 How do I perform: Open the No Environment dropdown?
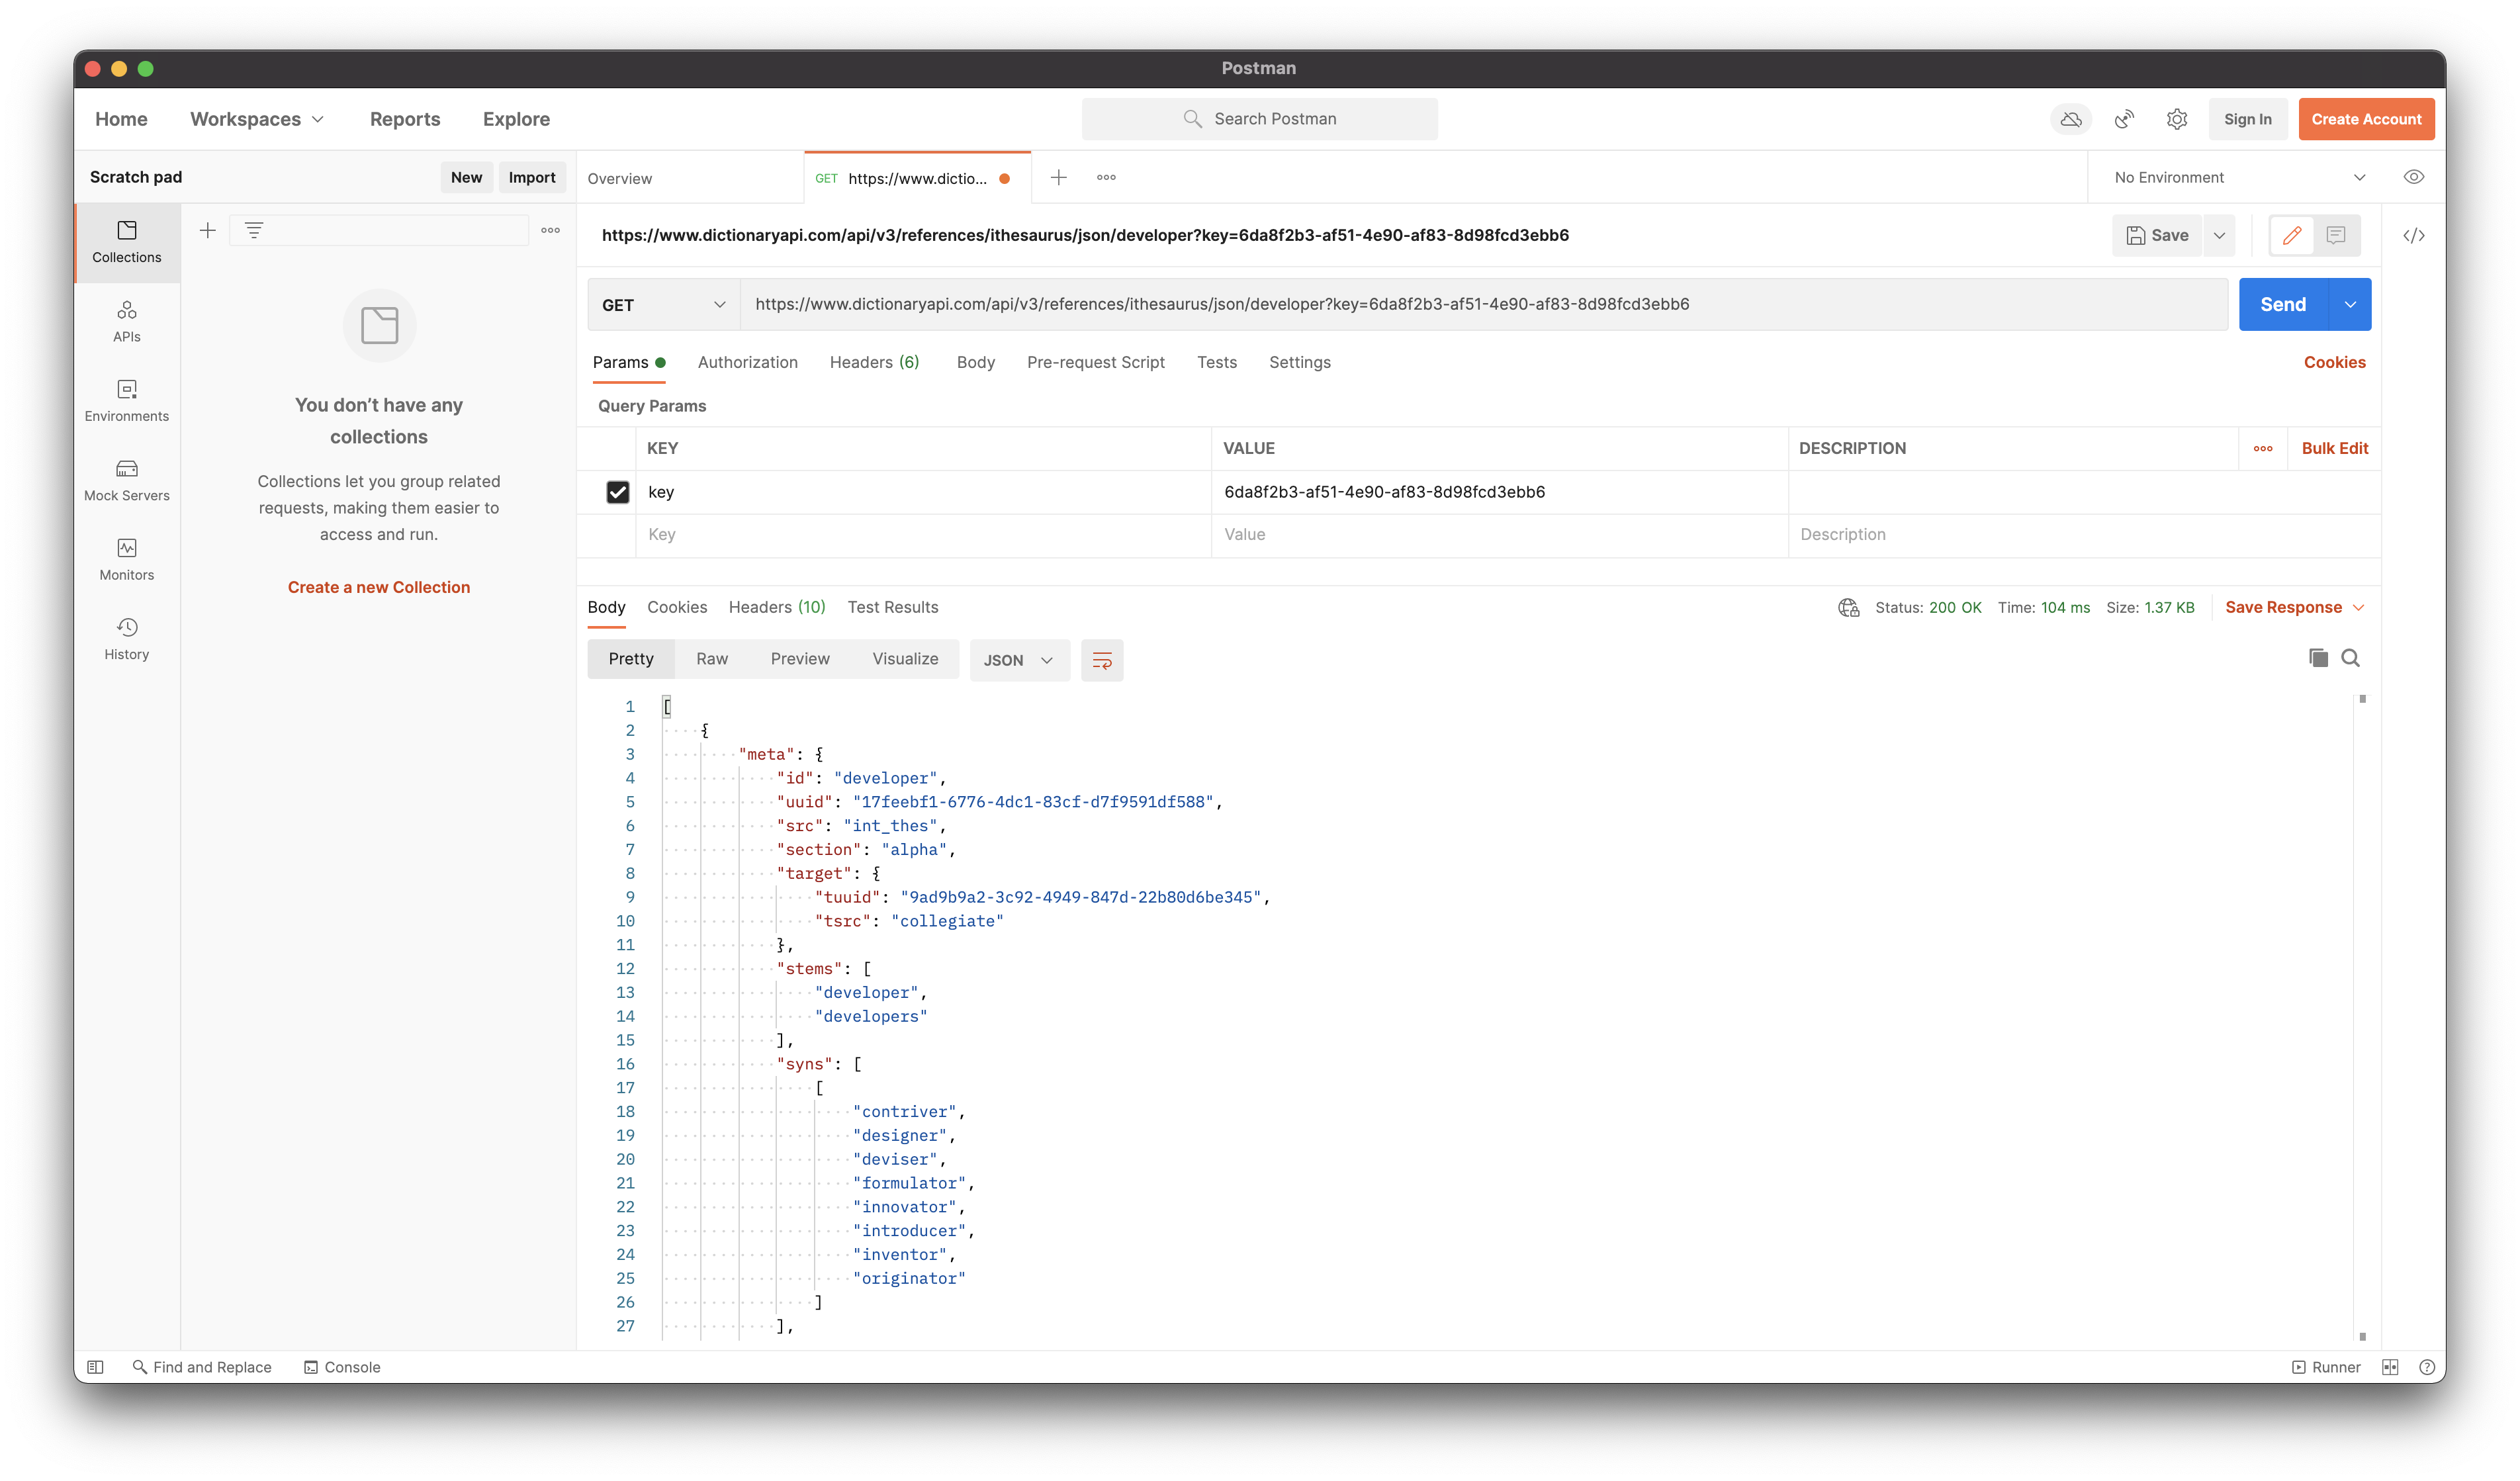[2240, 177]
